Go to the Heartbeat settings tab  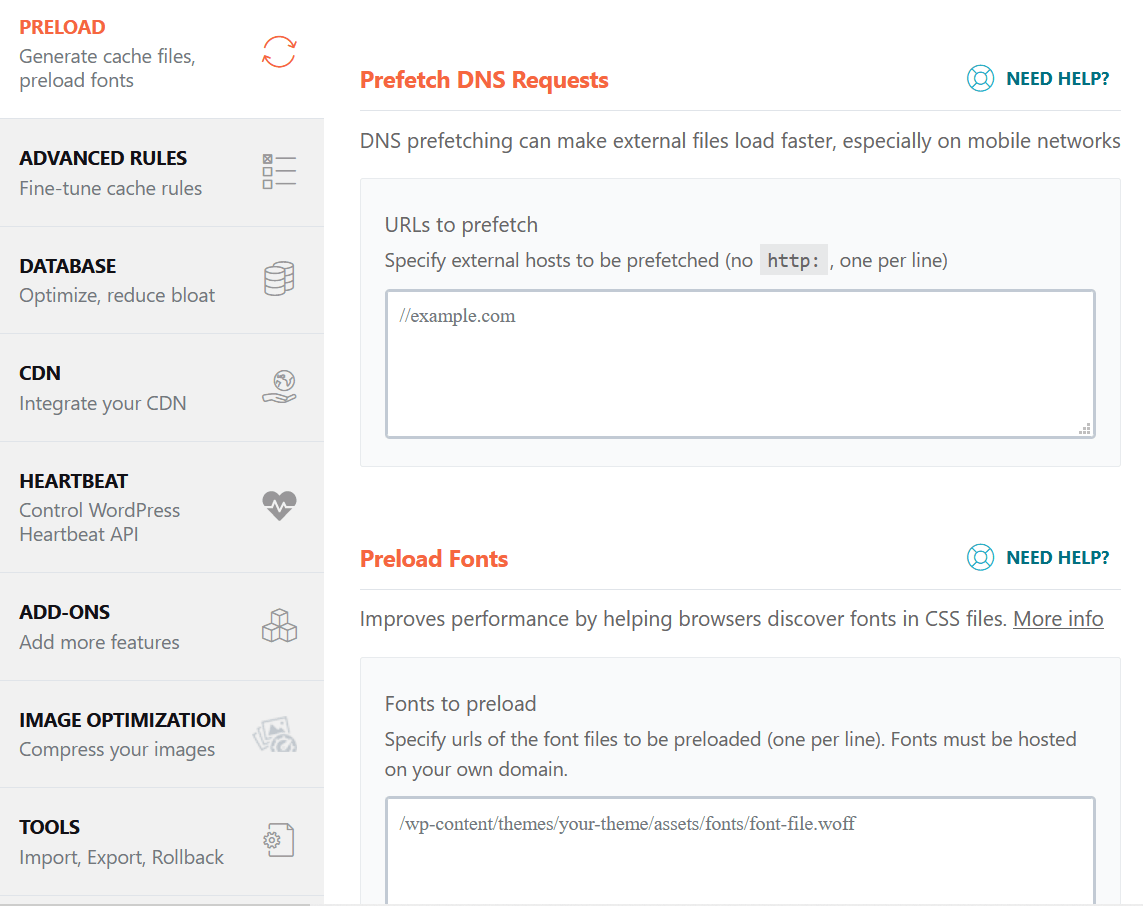click(x=100, y=507)
